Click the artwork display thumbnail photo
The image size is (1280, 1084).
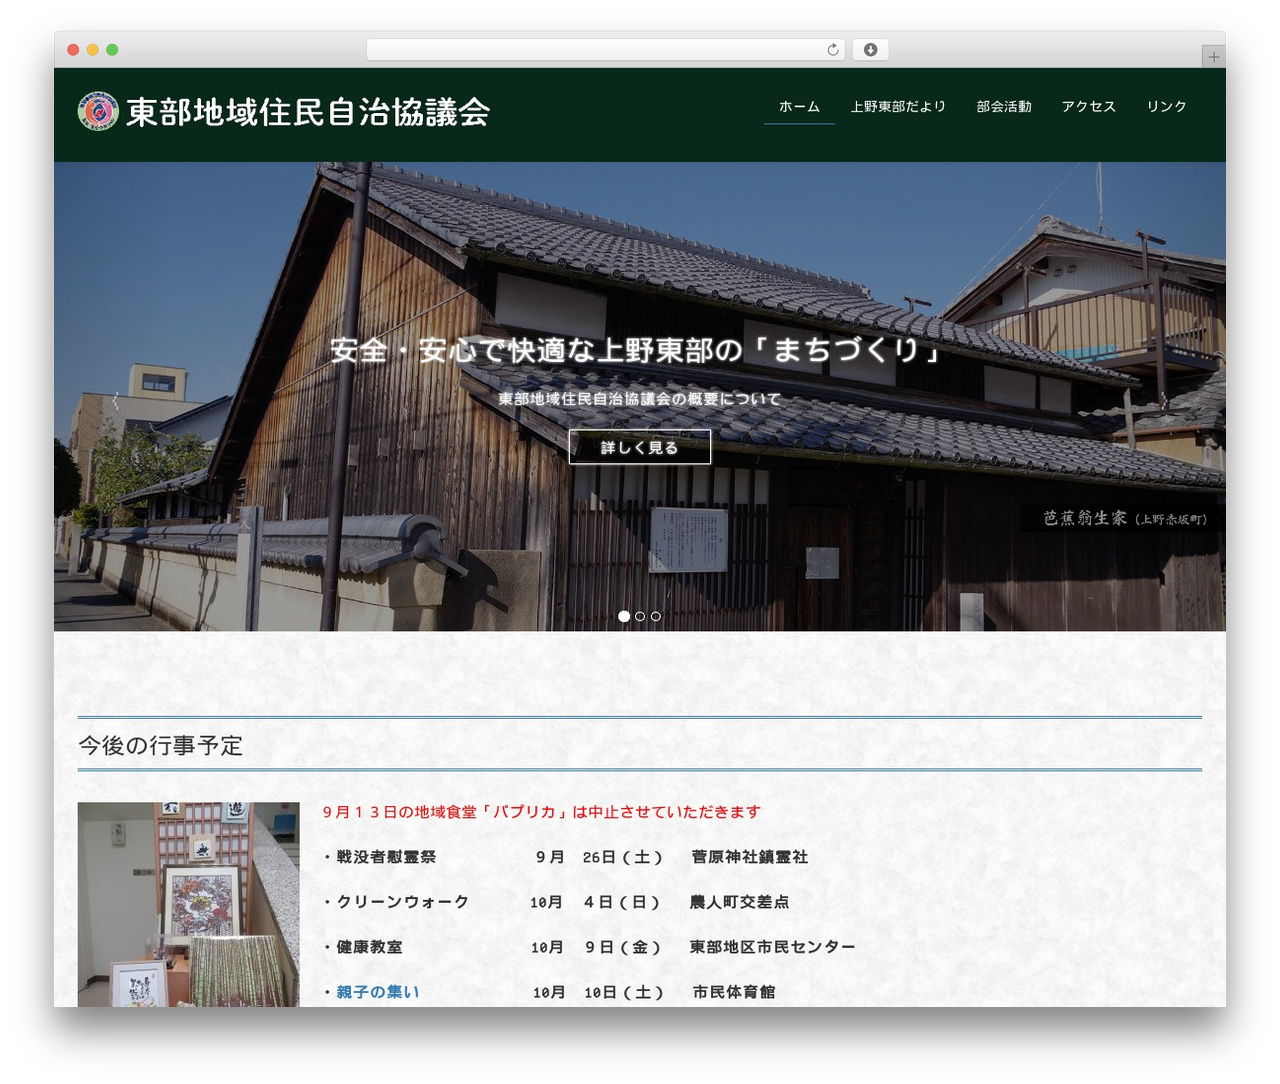[x=188, y=904]
